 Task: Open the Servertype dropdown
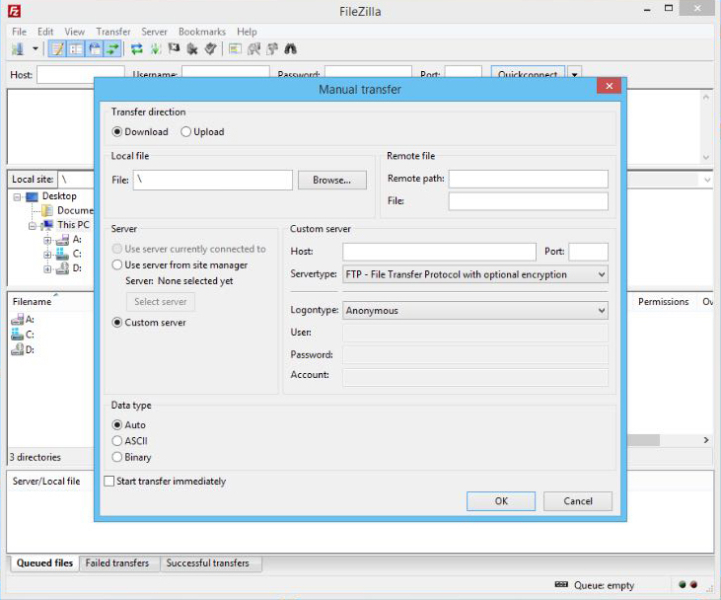point(474,274)
